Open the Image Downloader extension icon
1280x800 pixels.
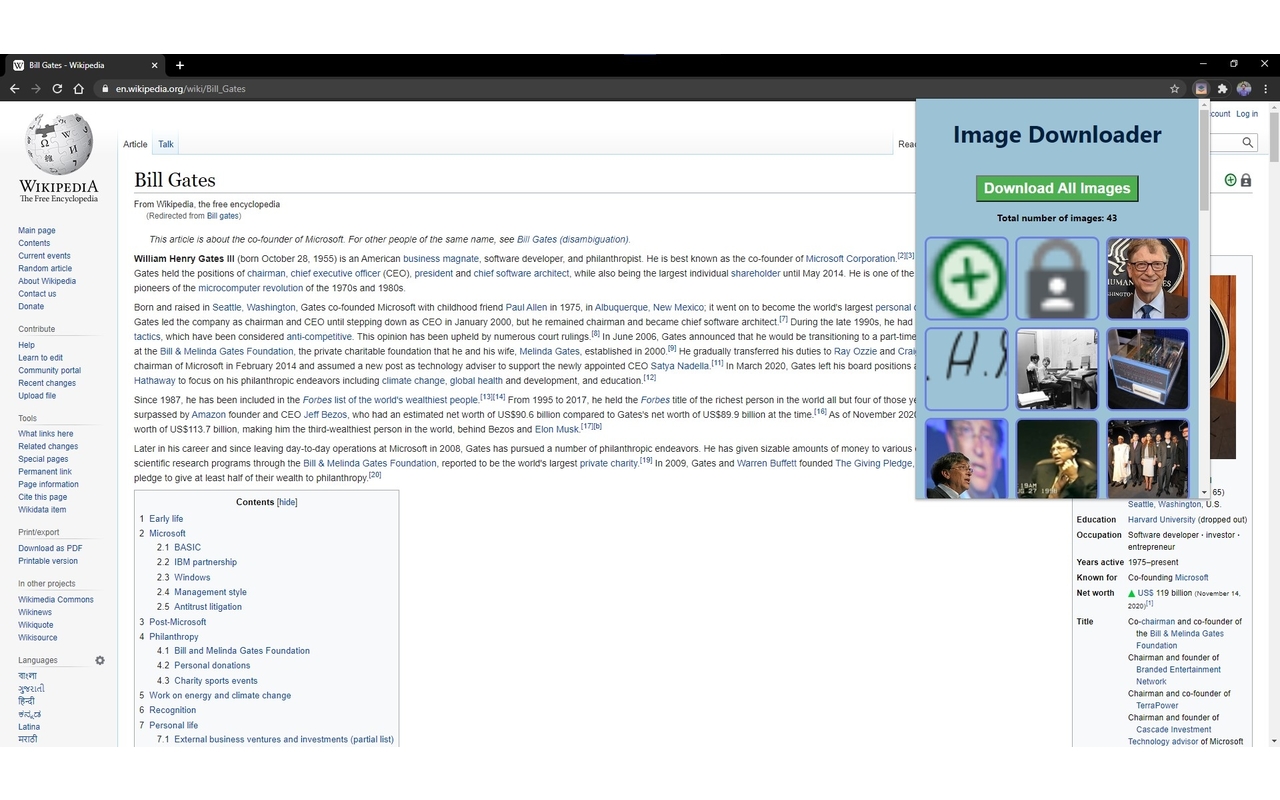pos(1201,89)
